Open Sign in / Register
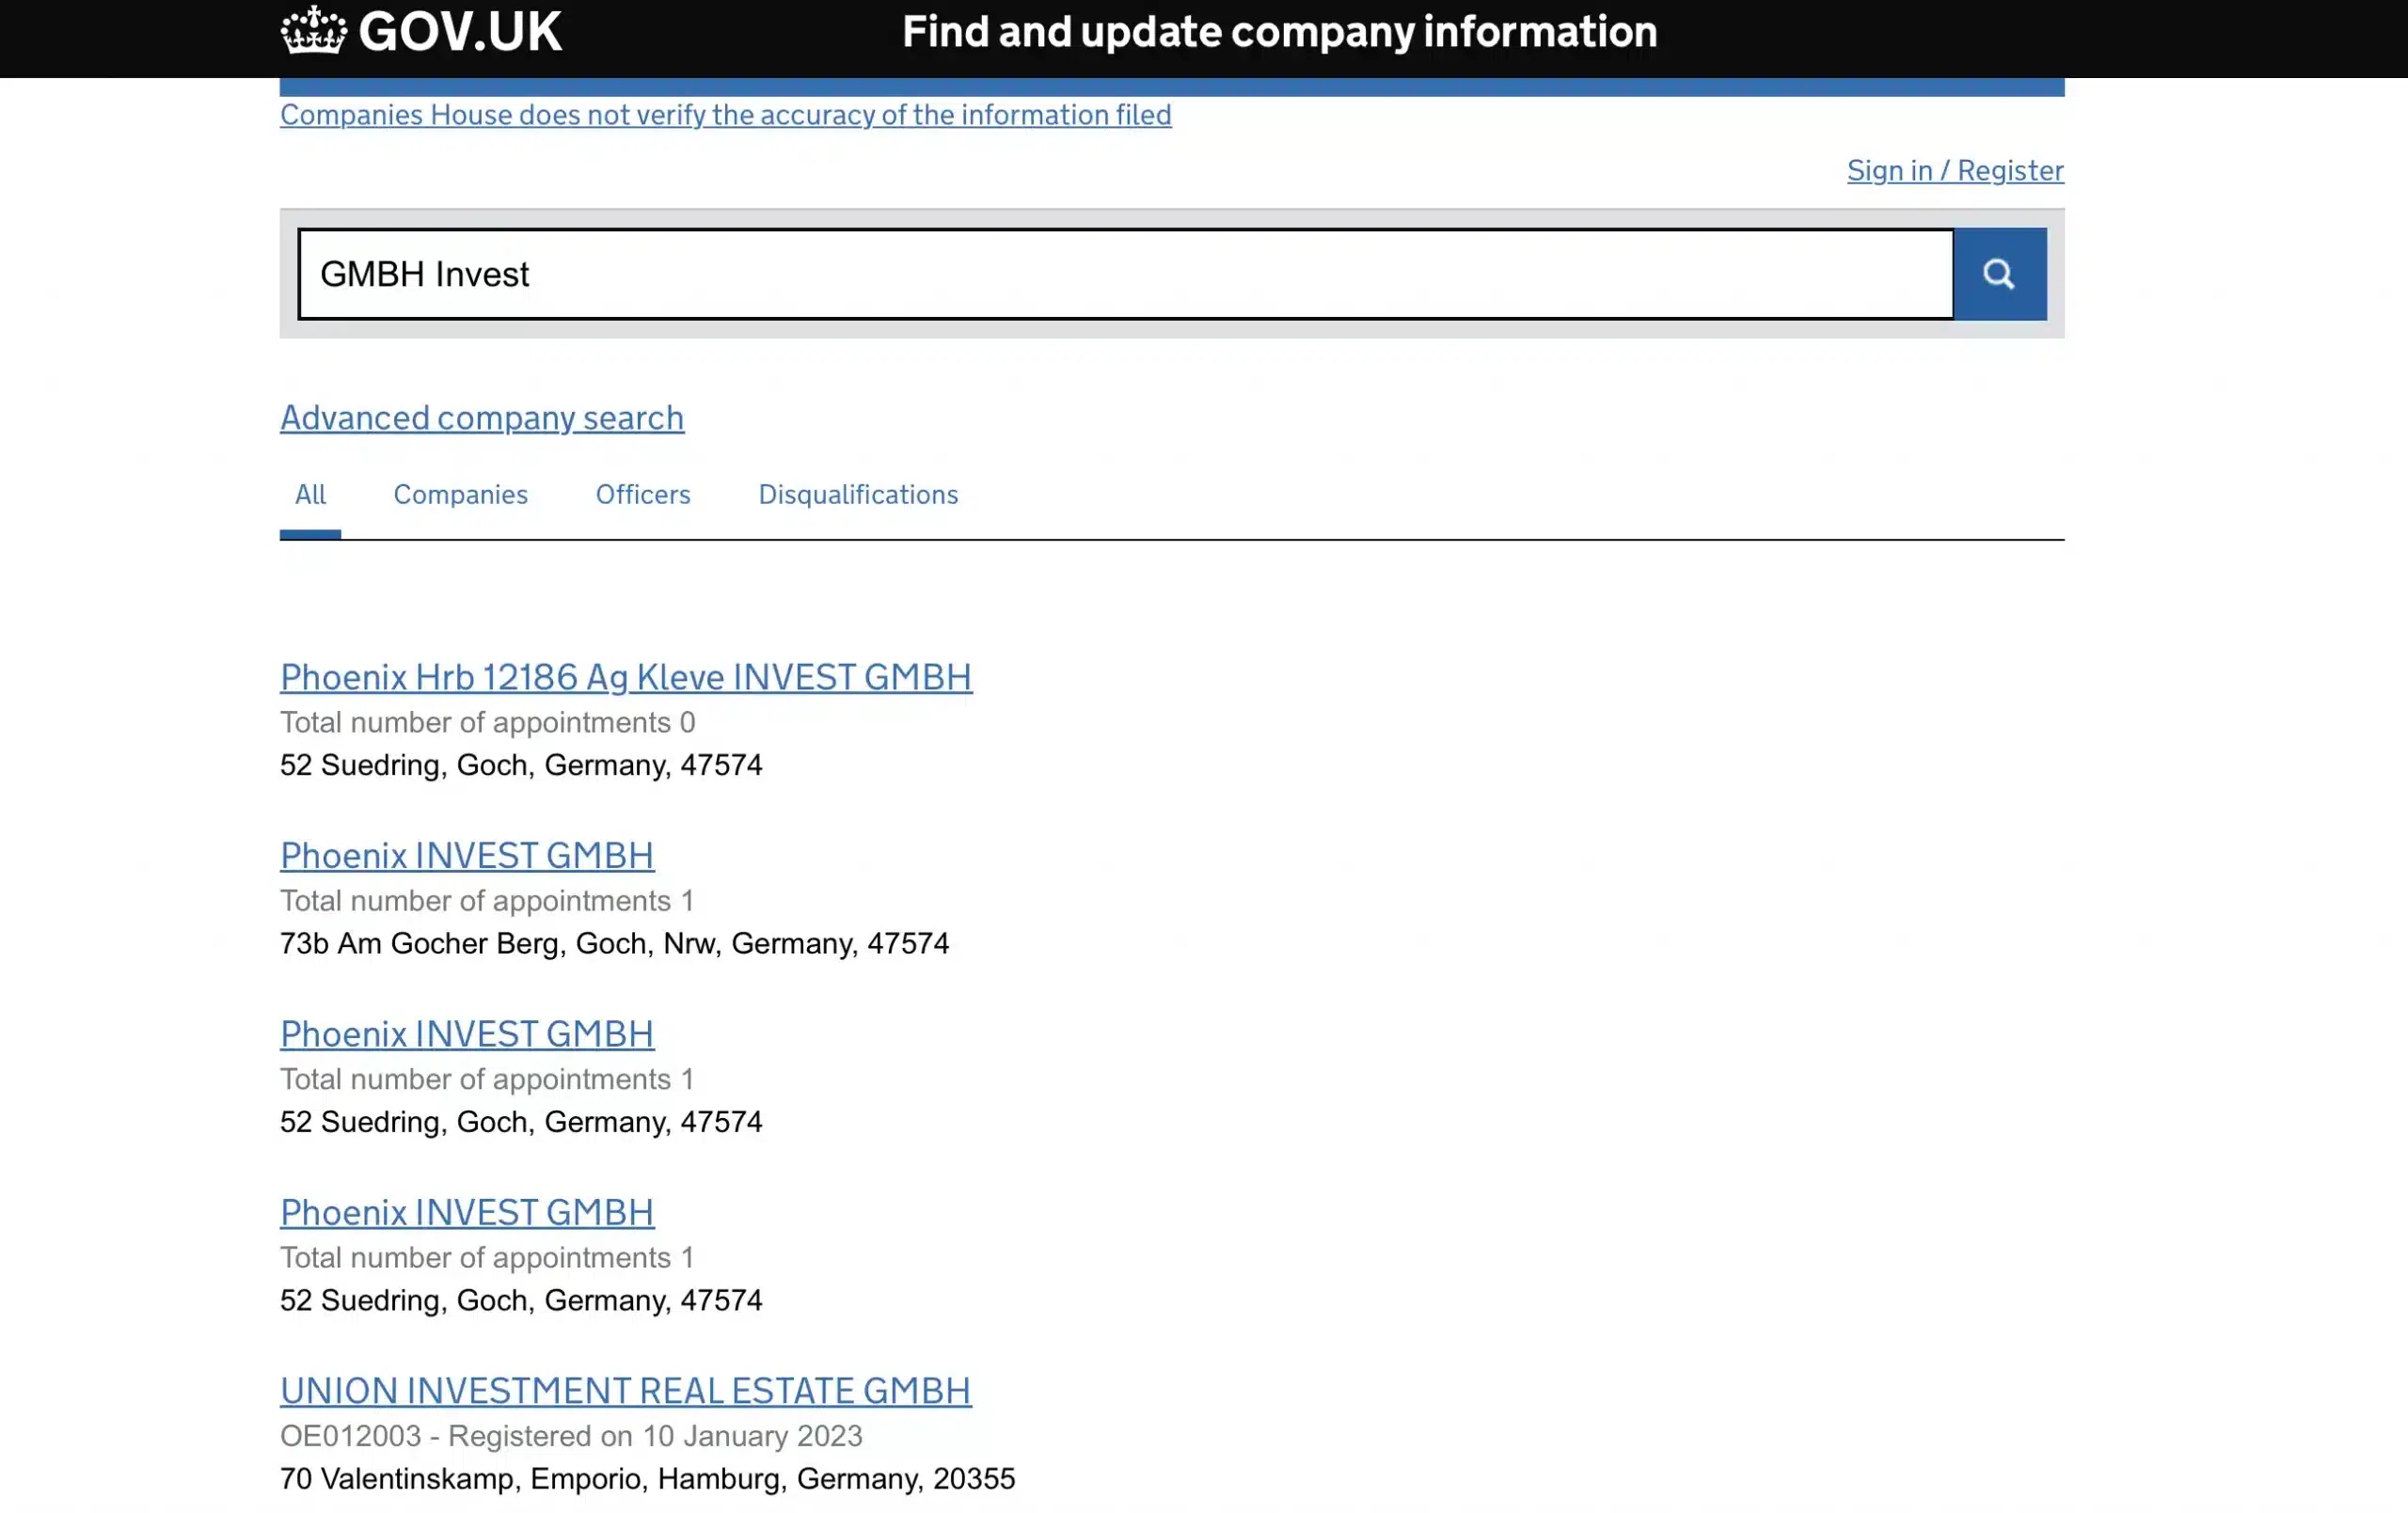The height and width of the screenshot is (1513, 2408). point(1954,171)
